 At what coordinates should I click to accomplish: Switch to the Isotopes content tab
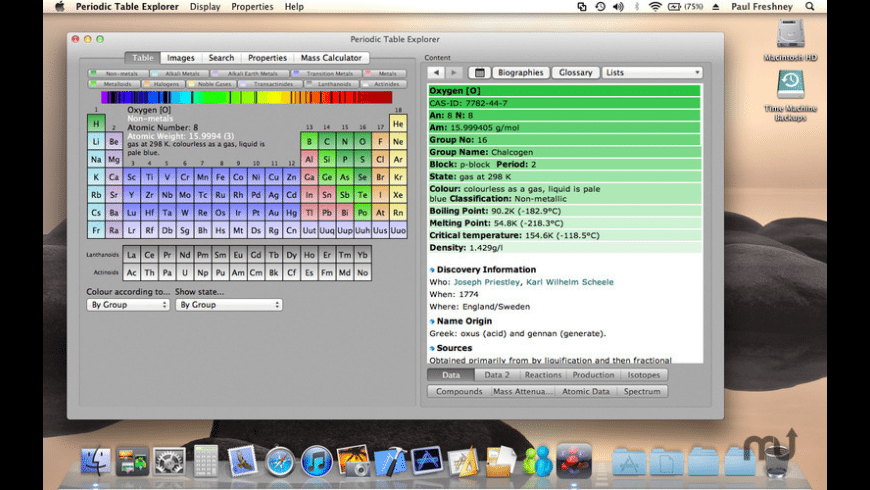click(644, 375)
